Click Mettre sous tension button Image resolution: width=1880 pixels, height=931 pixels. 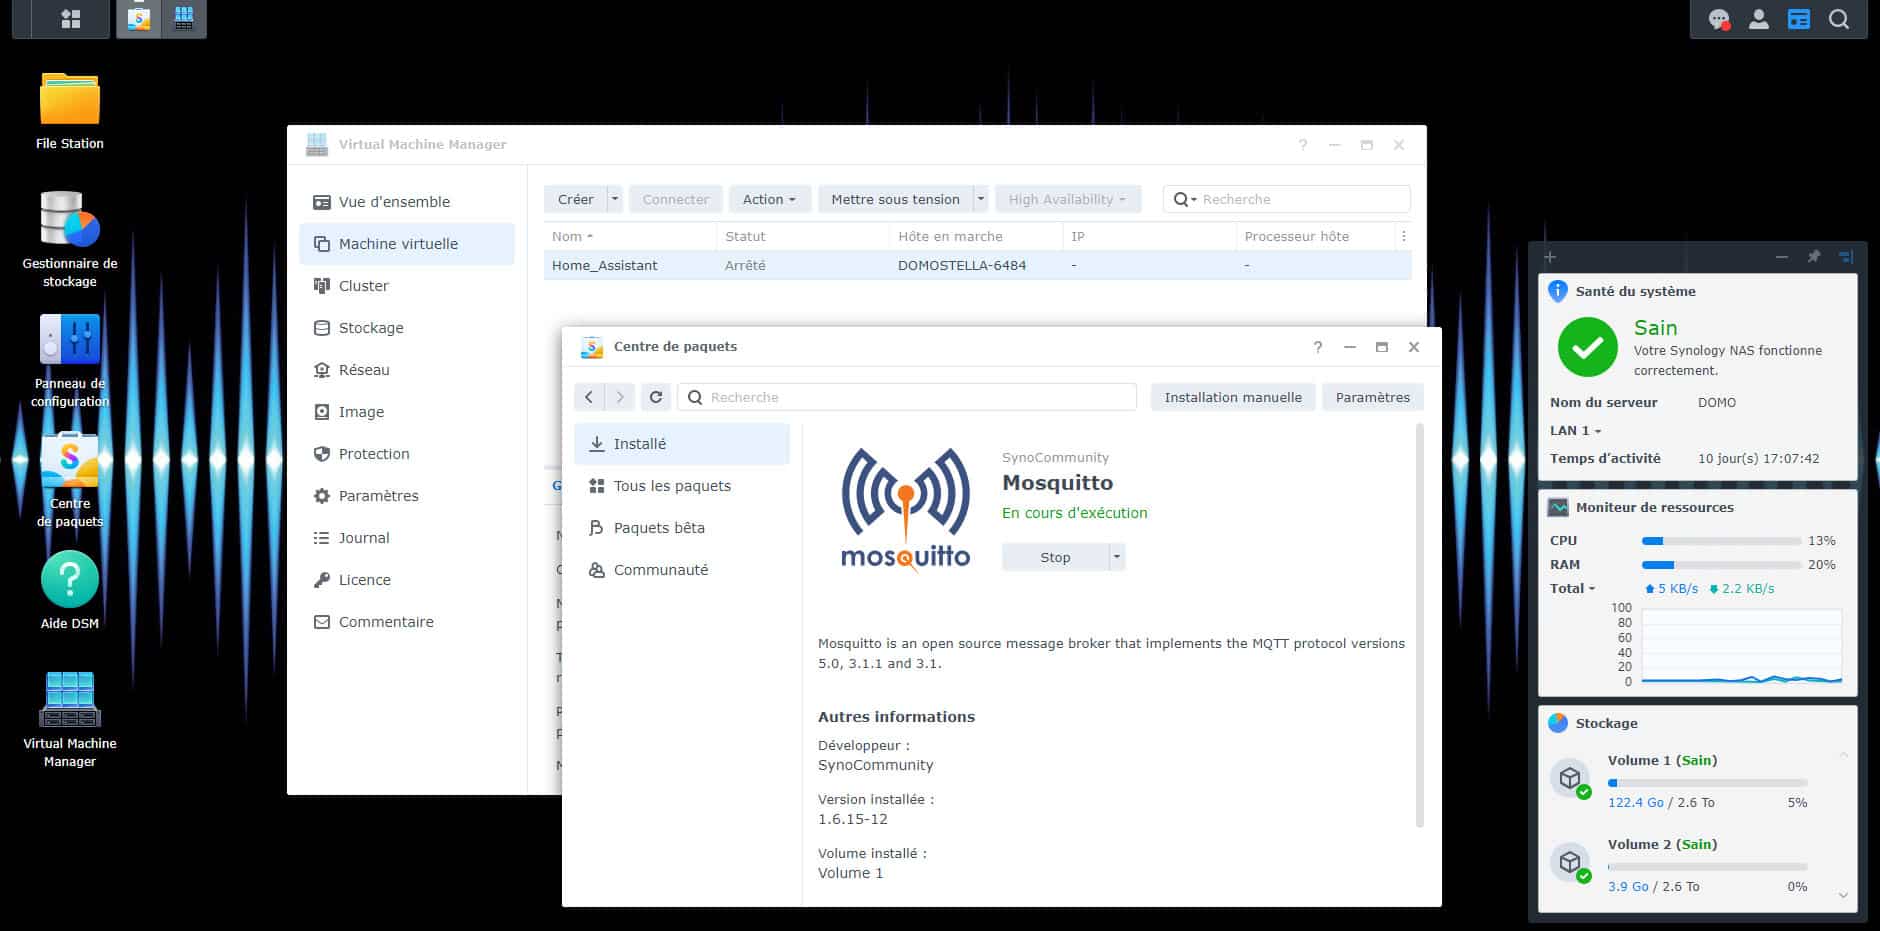point(895,199)
